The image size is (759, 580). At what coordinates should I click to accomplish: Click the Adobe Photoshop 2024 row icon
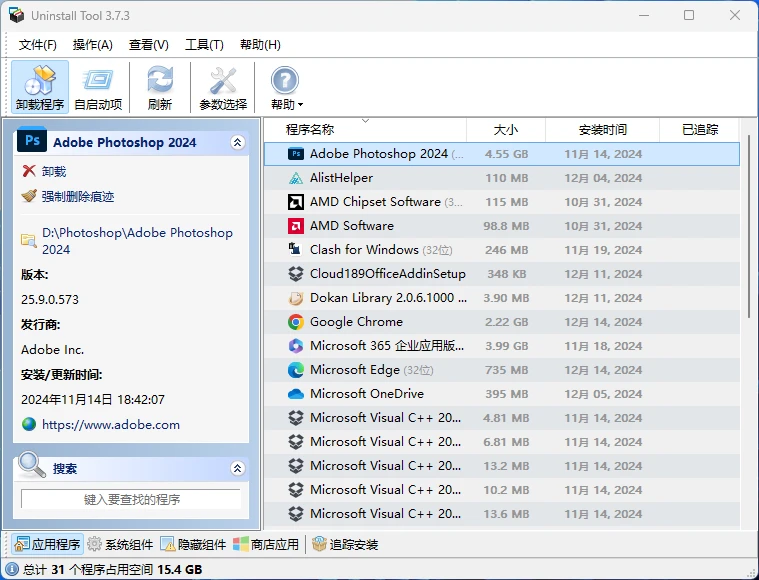point(296,154)
